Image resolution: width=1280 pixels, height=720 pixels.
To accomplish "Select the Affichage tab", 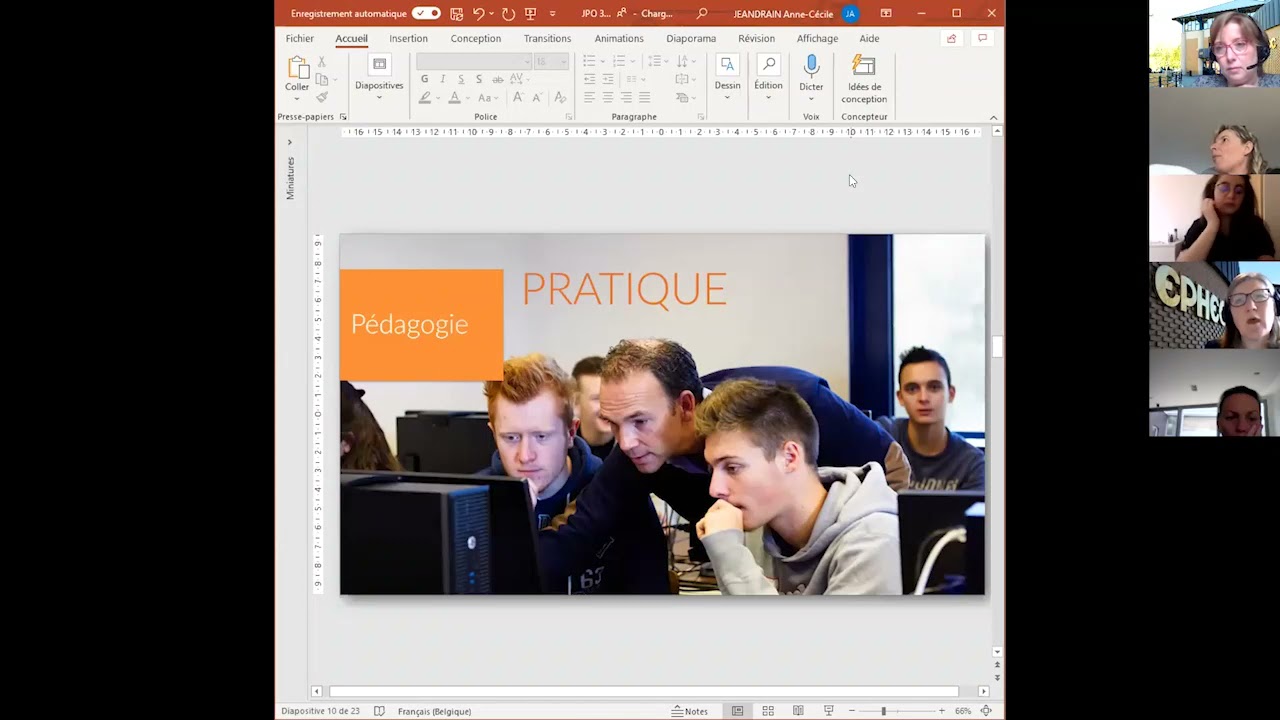I will (x=817, y=38).
